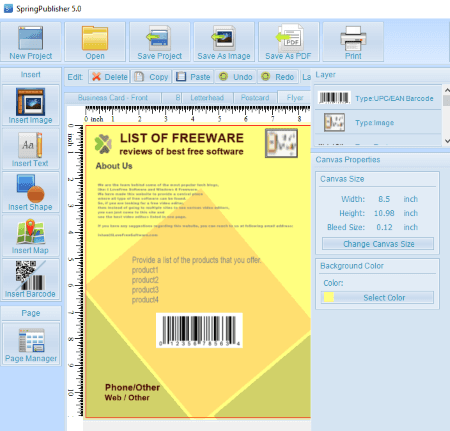Select the Phone/Other text
This screenshot has width=450, height=431.
pyautogui.click(x=133, y=387)
